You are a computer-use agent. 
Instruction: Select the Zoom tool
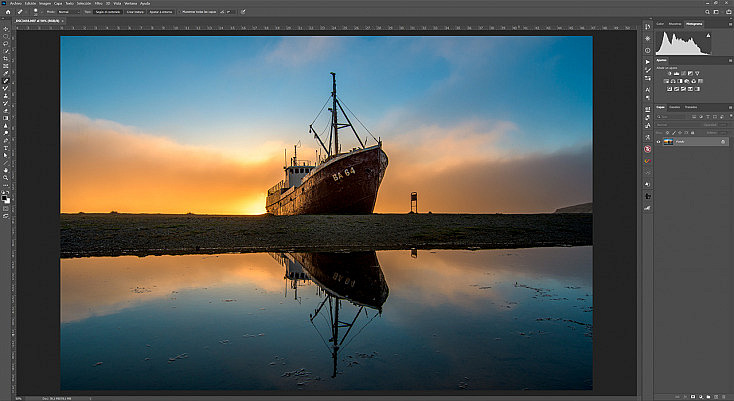(6, 177)
